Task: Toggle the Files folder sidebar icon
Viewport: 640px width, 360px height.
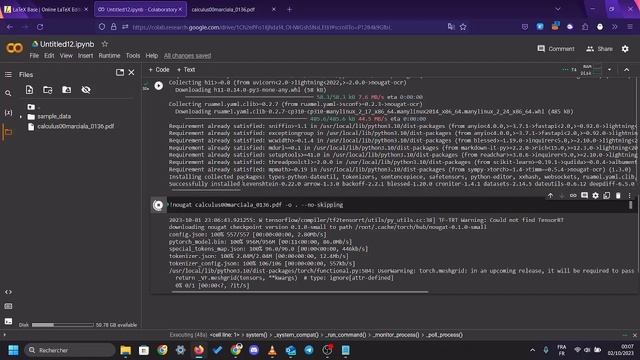Action: point(8,132)
